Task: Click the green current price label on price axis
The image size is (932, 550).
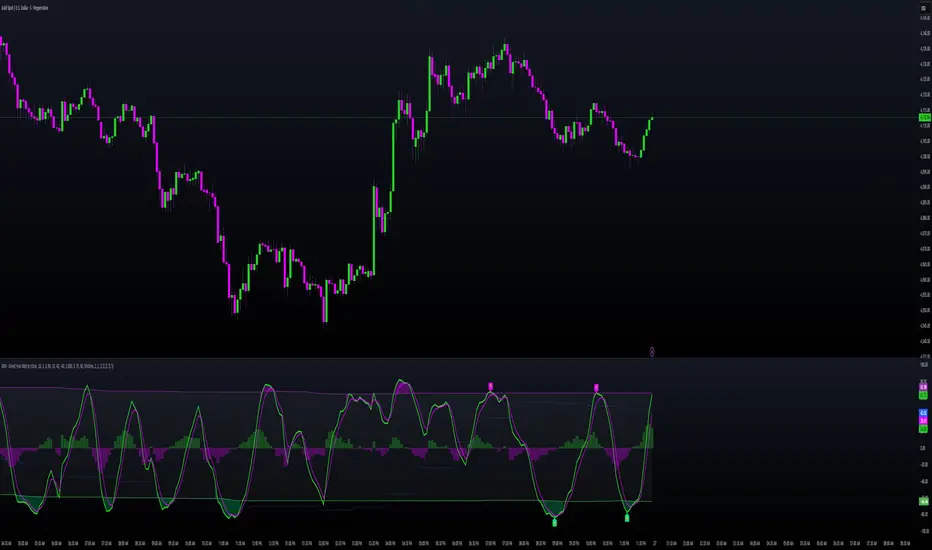Action: 925,118
